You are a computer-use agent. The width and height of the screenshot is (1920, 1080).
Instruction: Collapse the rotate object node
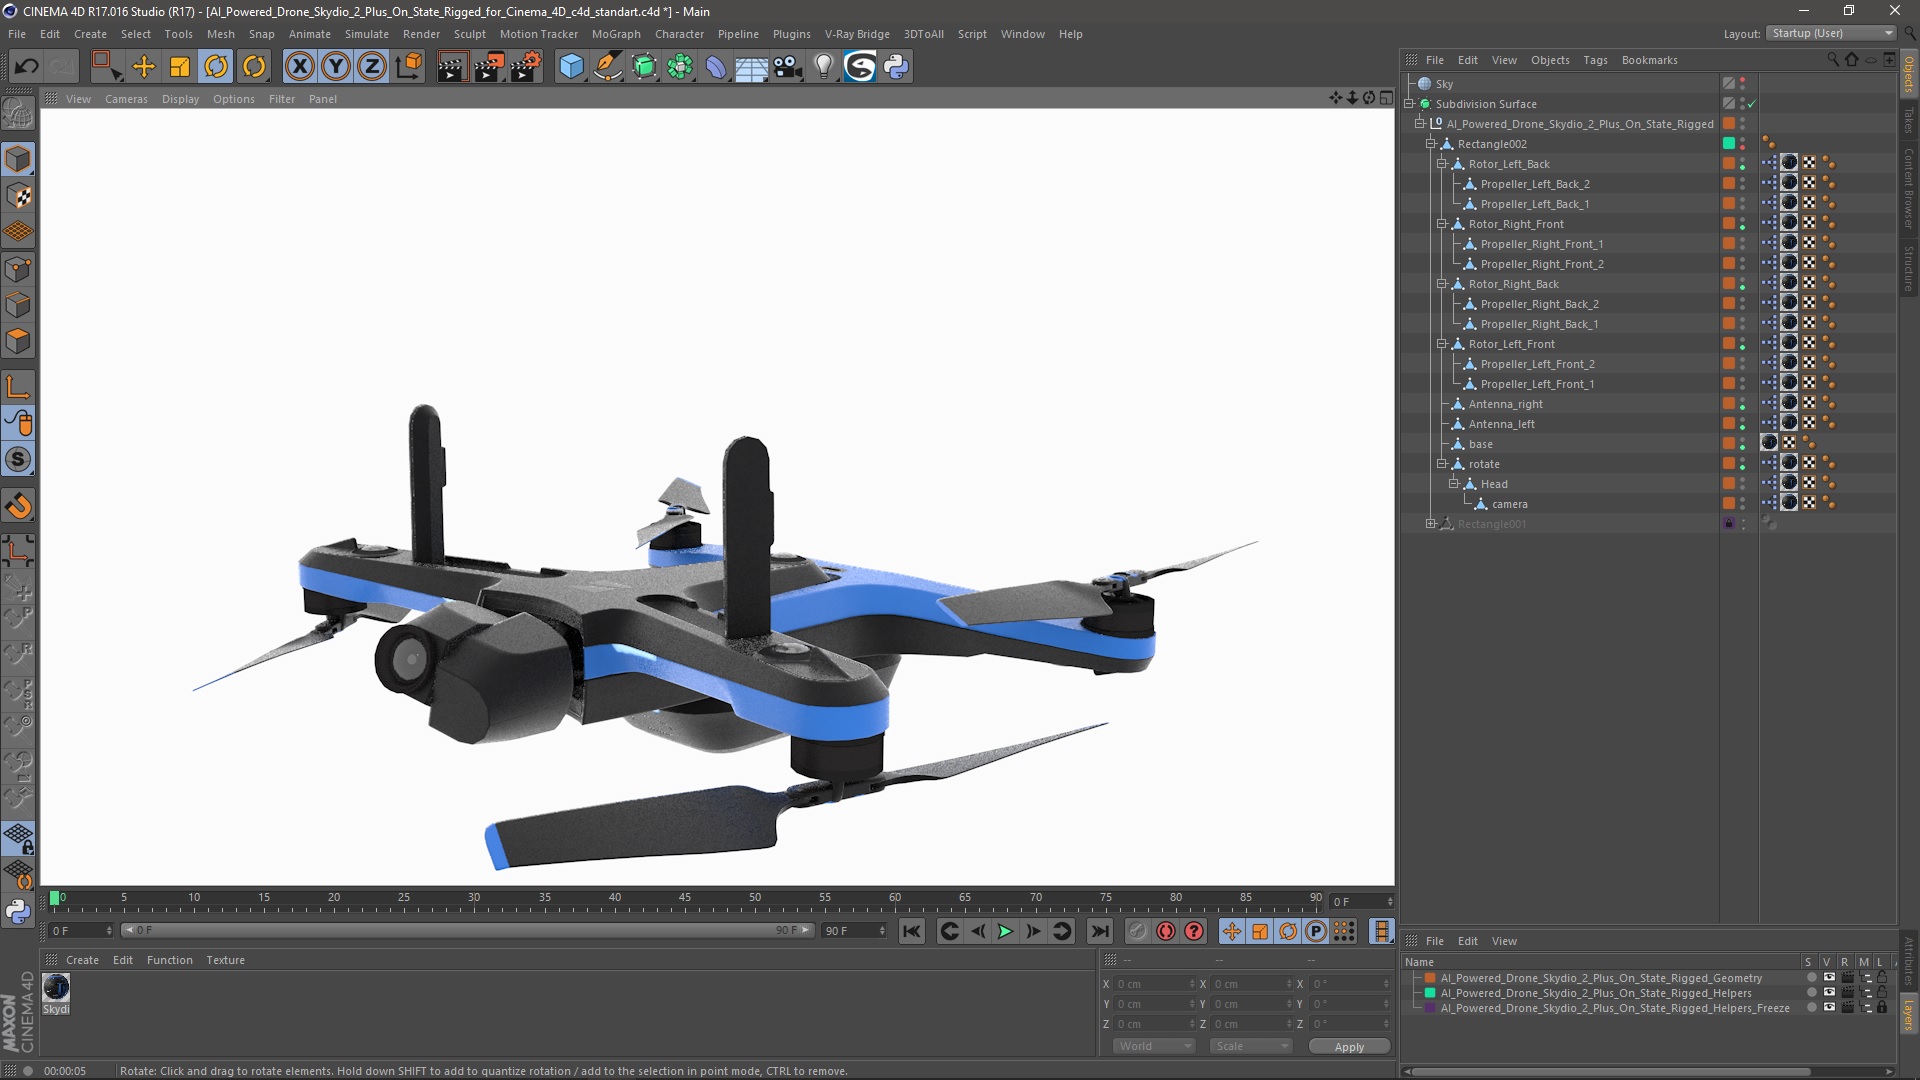coord(1442,464)
